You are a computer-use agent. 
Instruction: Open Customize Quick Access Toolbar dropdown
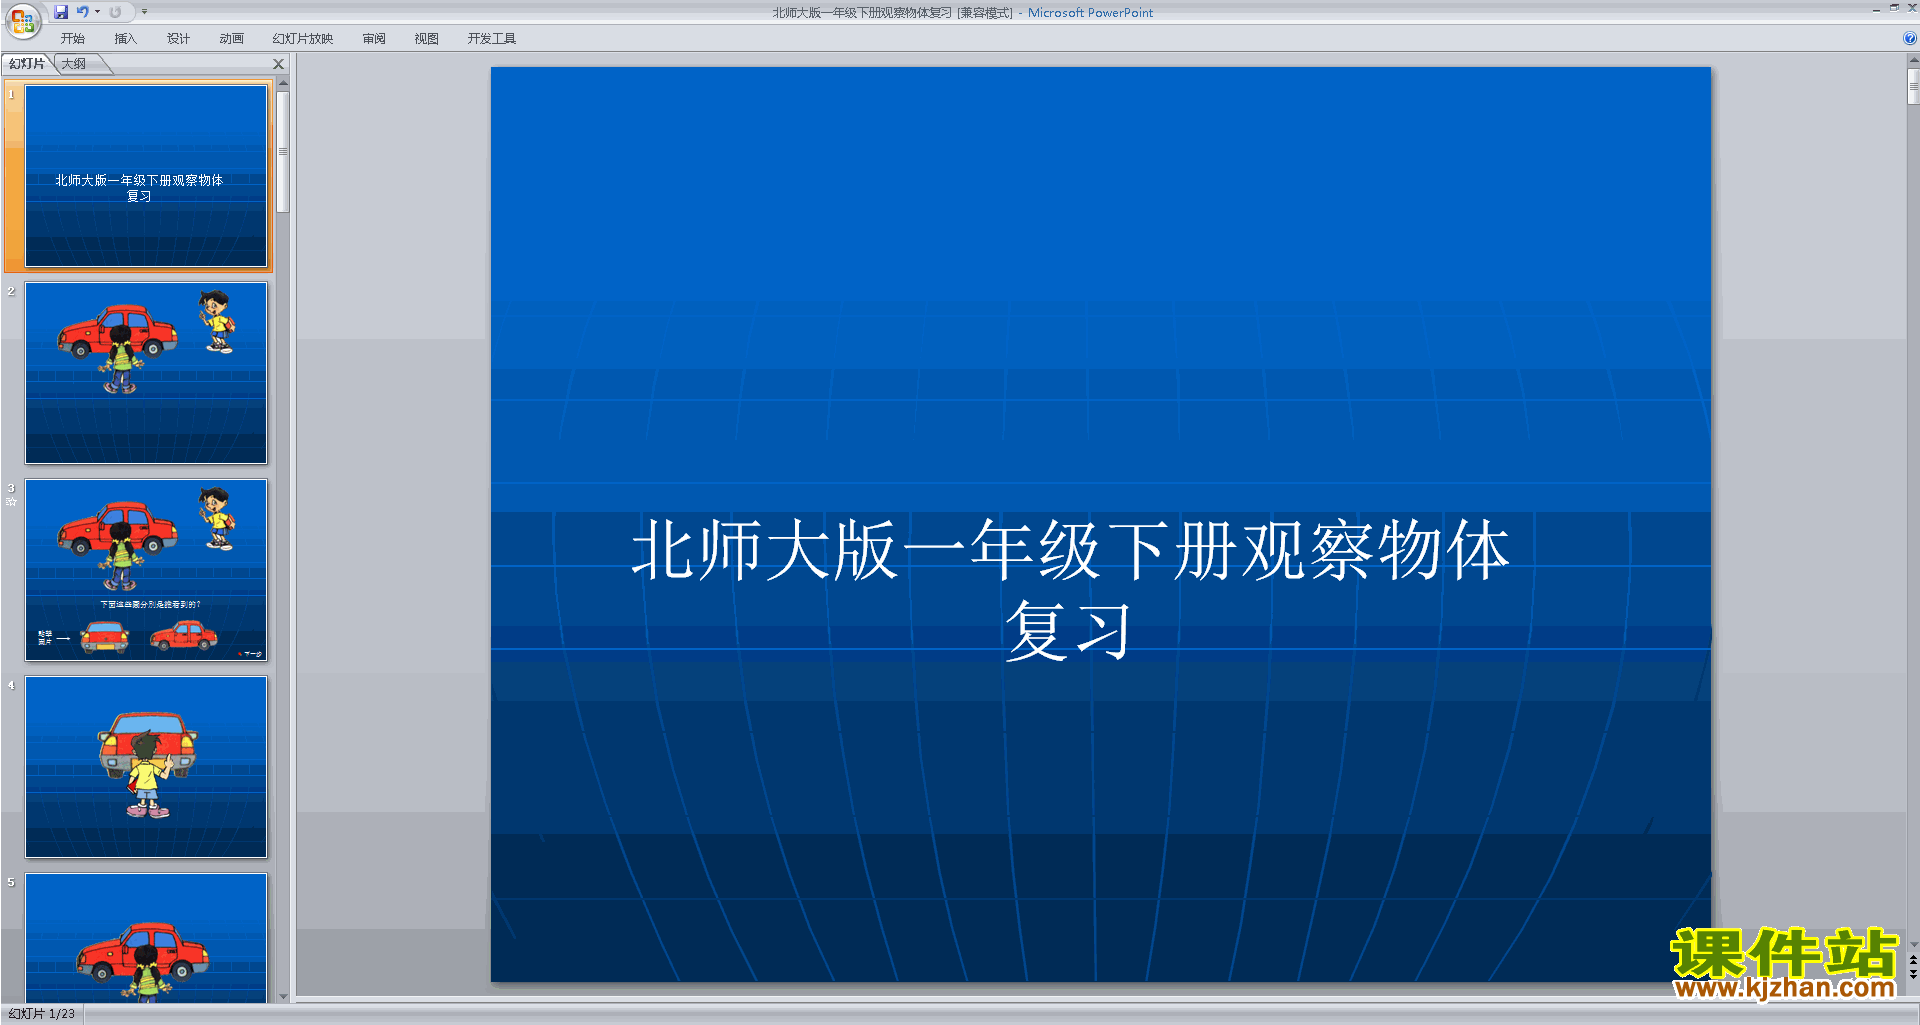[x=144, y=12]
